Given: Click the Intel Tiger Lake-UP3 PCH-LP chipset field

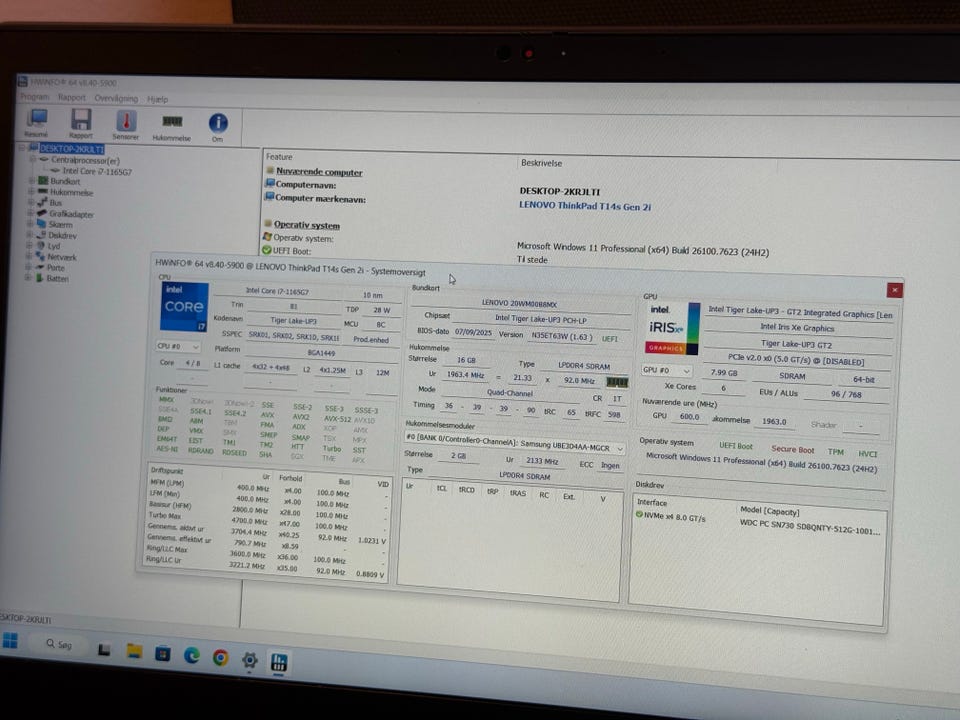Looking at the screenshot, I should pos(541,320).
